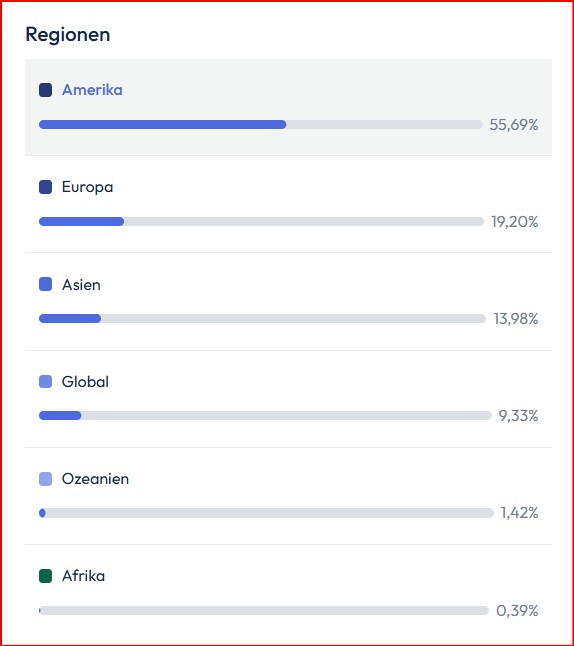Click the Amerika color square icon

tap(45, 90)
